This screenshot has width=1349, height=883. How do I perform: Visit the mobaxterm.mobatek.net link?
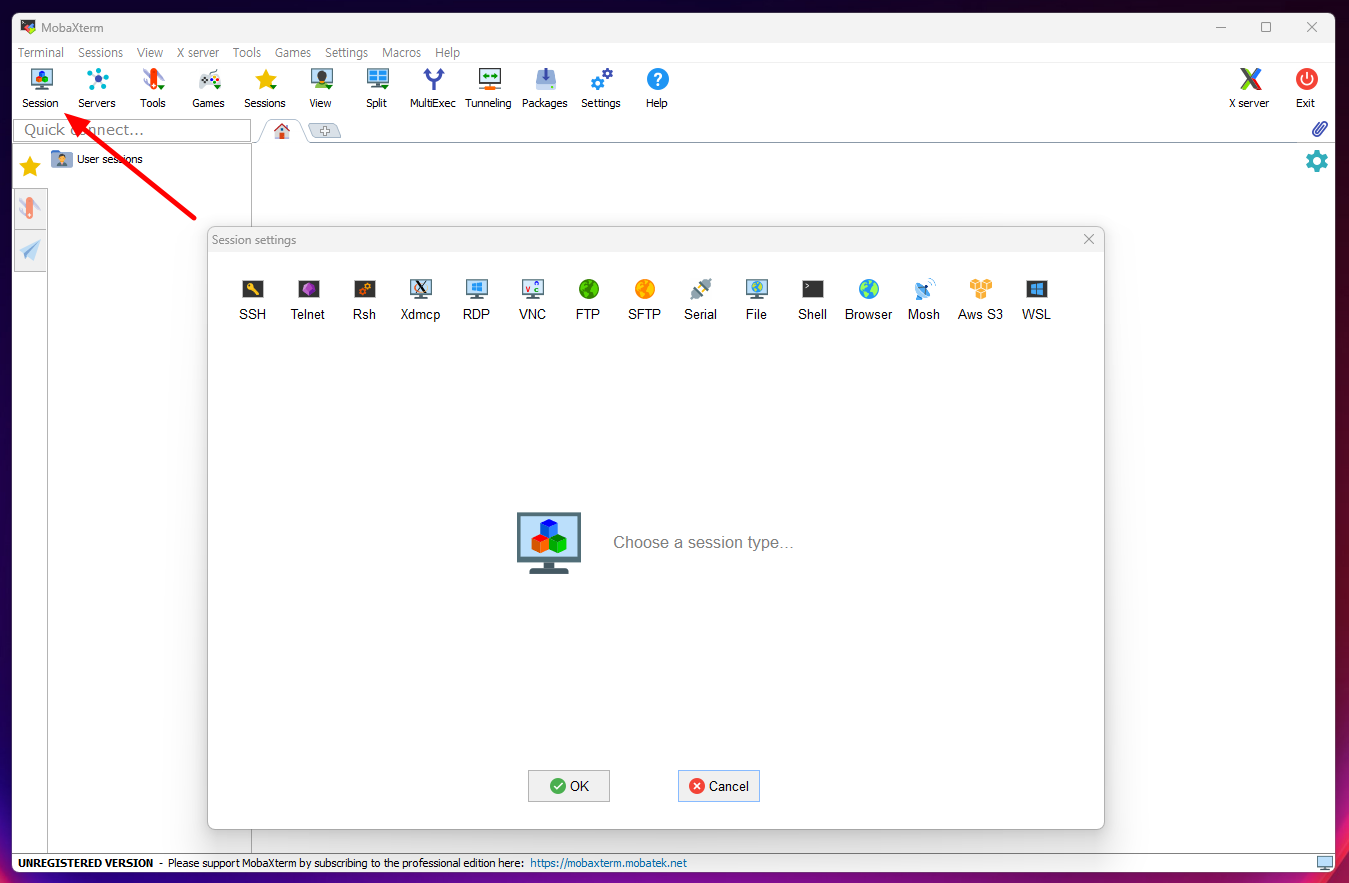(x=608, y=863)
